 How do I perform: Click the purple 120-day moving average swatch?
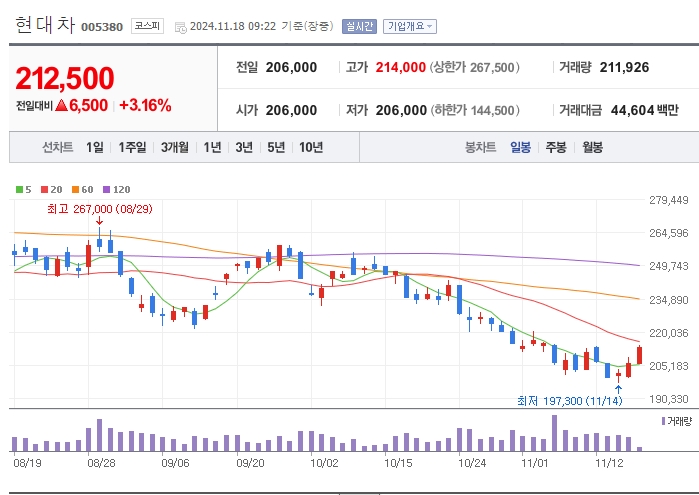(107, 190)
